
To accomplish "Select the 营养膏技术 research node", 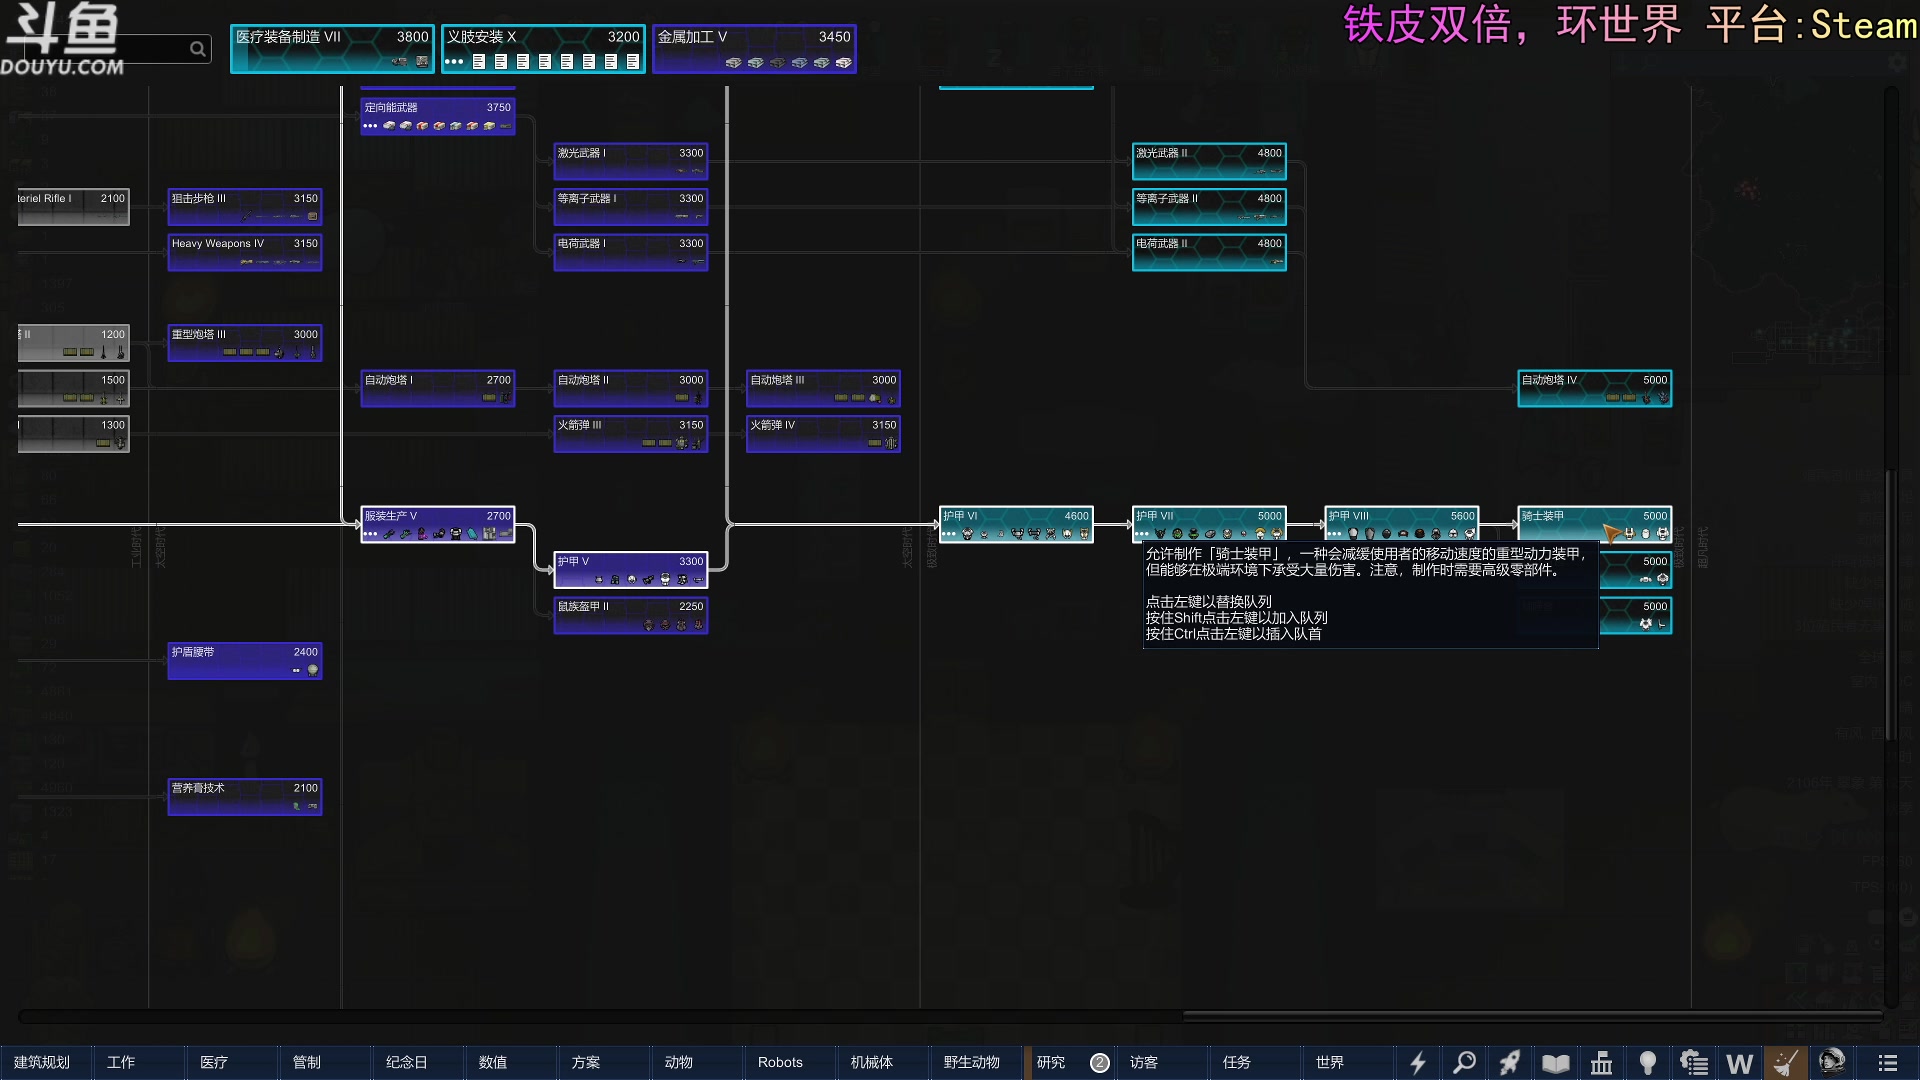I will tap(245, 797).
